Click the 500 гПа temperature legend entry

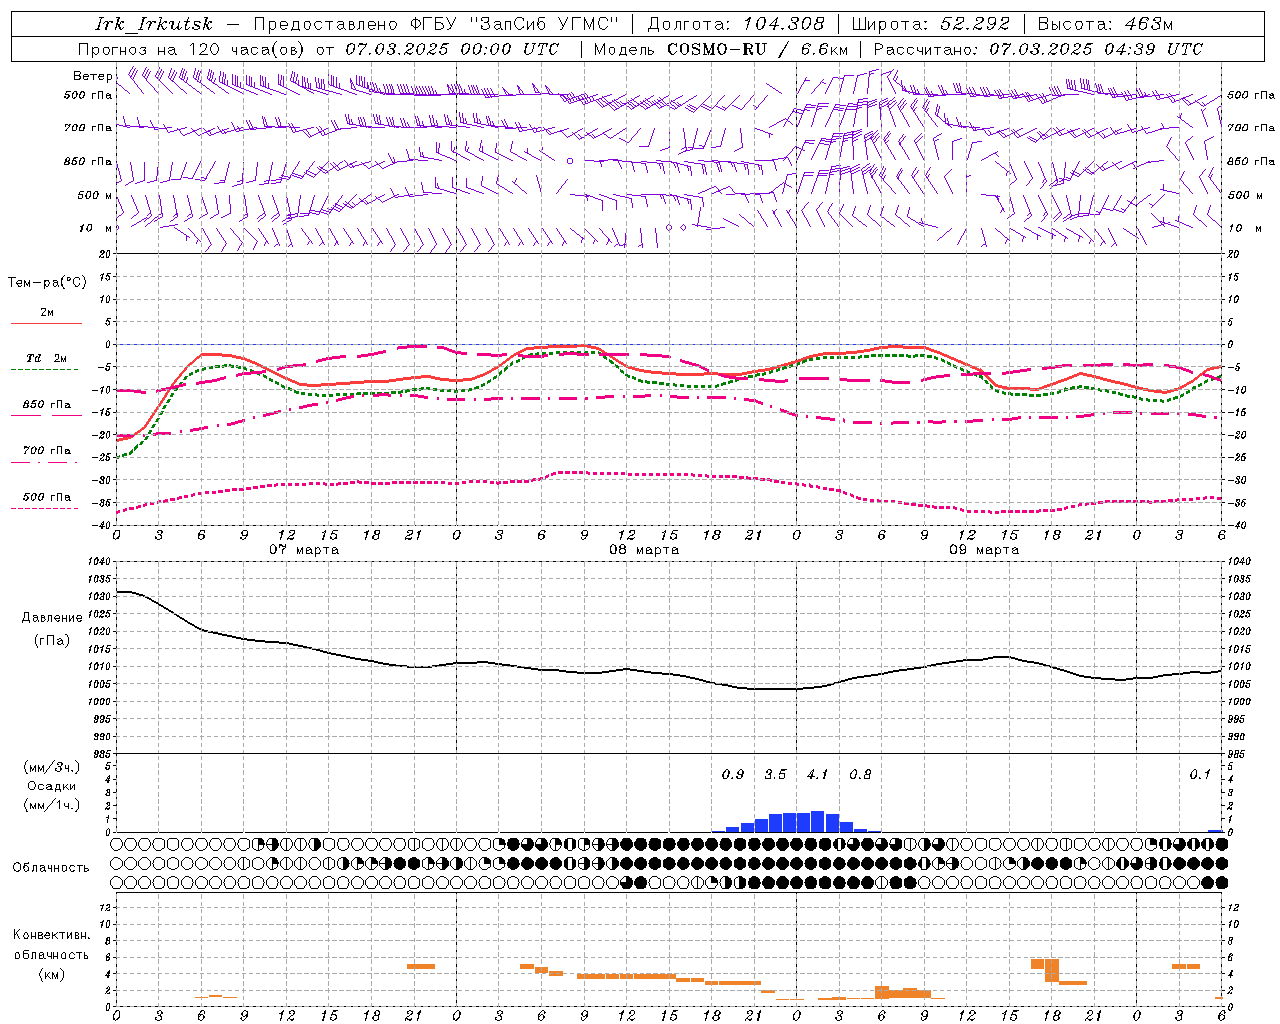pos(46,497)
